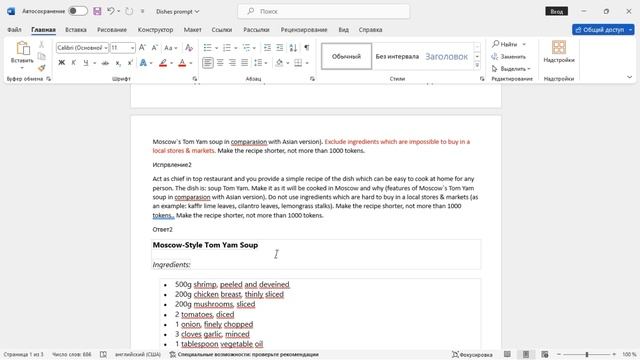Viewport: 640px width, 360px height.
Task: Expand the underline style dropdown arrow
Action: tap(94, 63)
